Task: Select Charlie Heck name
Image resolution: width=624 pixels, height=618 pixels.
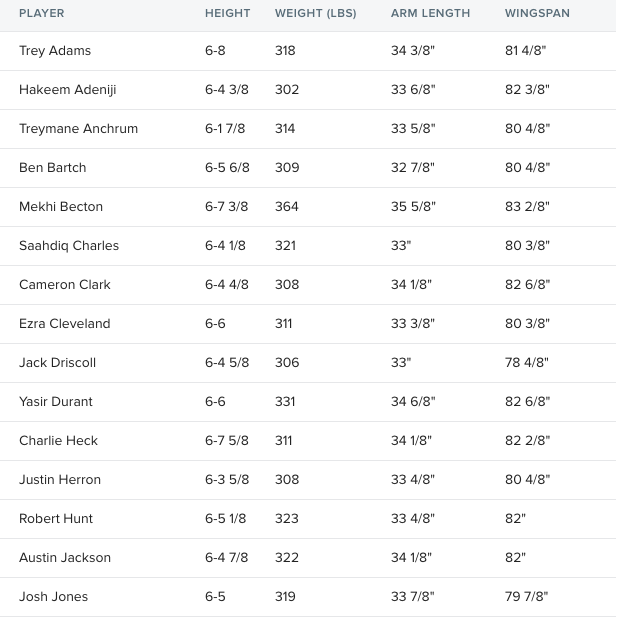Action: [58, 441]
